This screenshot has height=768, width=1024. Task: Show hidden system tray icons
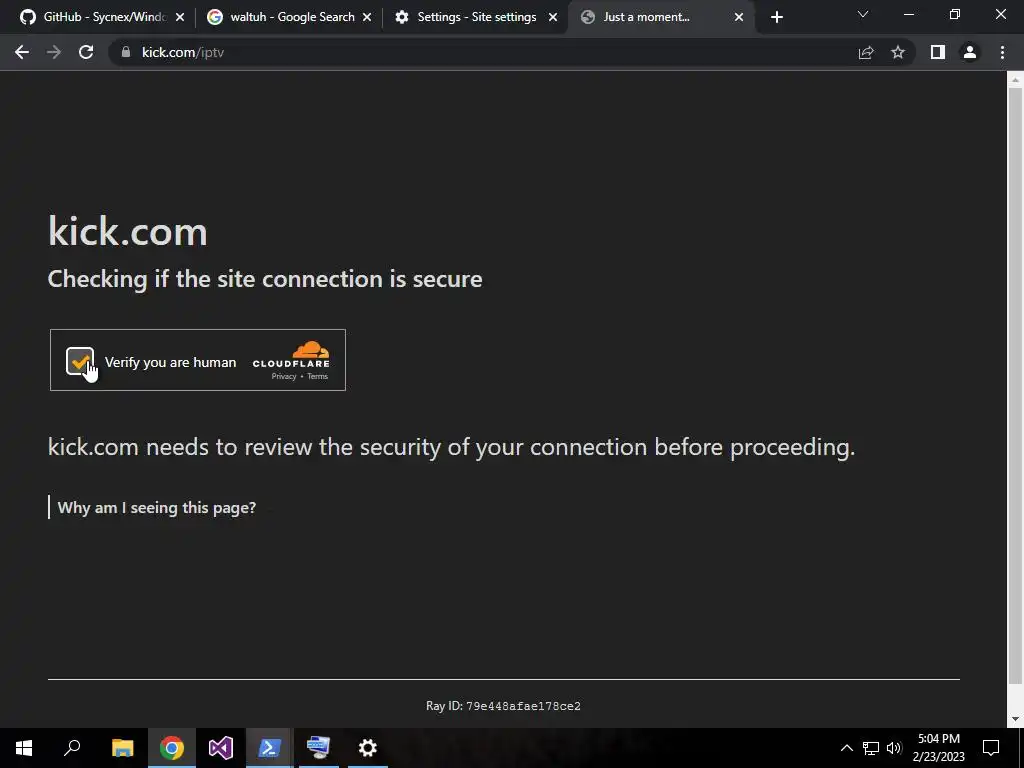tap(846, 748)
